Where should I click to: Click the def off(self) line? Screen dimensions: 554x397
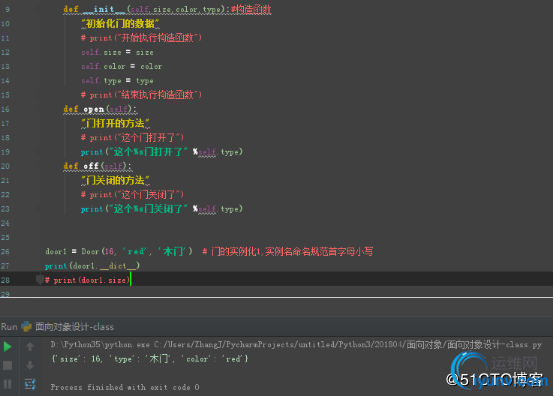coord(98,166)
